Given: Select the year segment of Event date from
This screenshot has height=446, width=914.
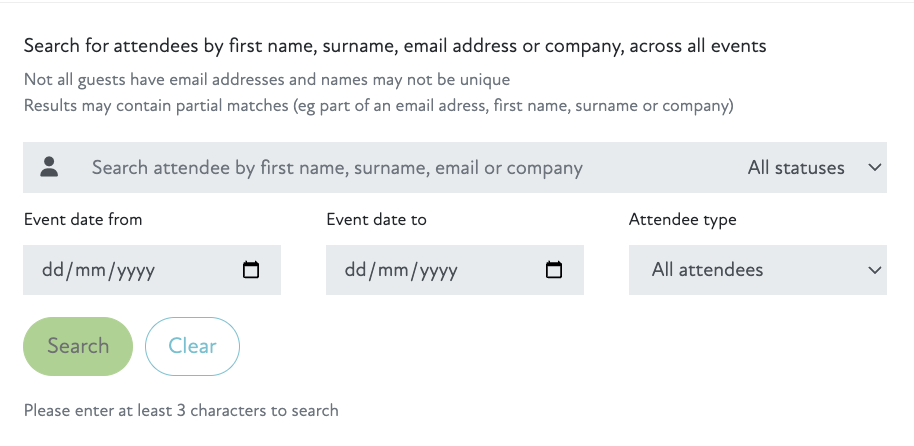Looking at the screenshot, I should 134,270.
